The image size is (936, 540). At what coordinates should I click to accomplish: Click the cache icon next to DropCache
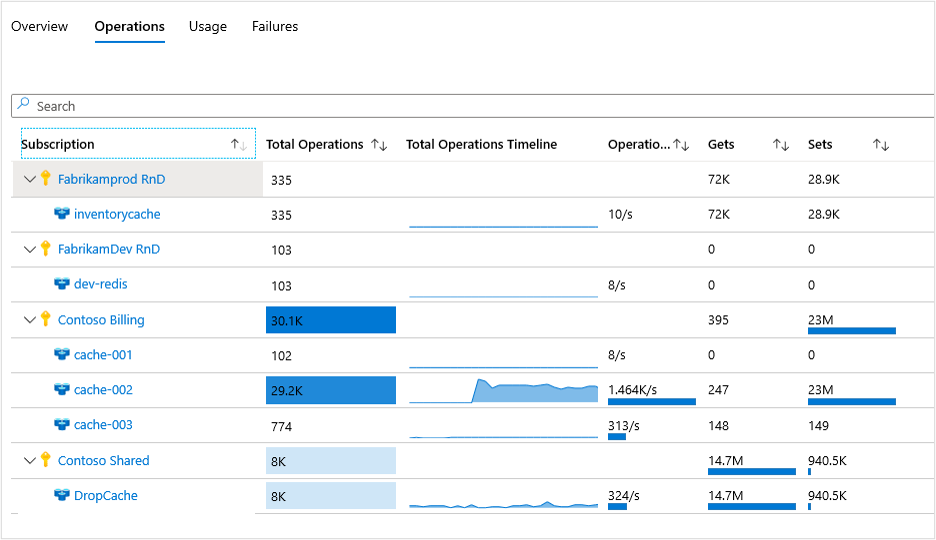coord(62,496)
